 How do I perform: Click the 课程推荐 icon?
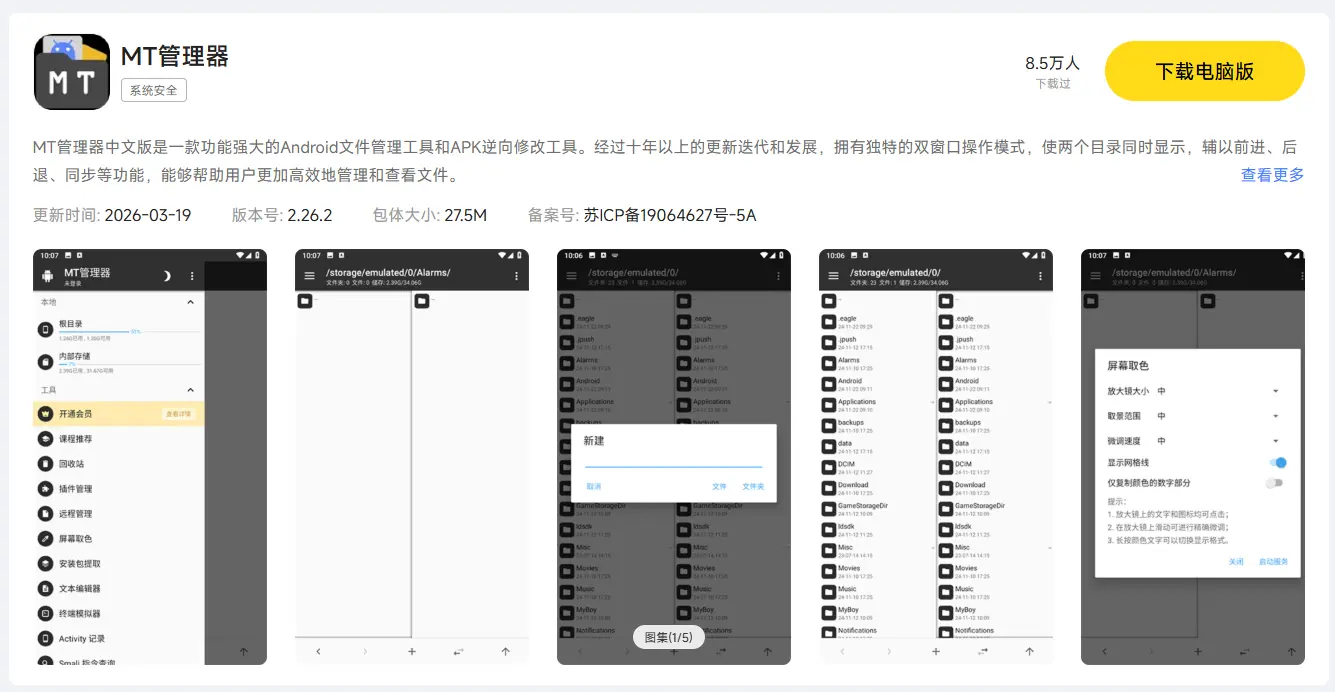tap(45, 439)
